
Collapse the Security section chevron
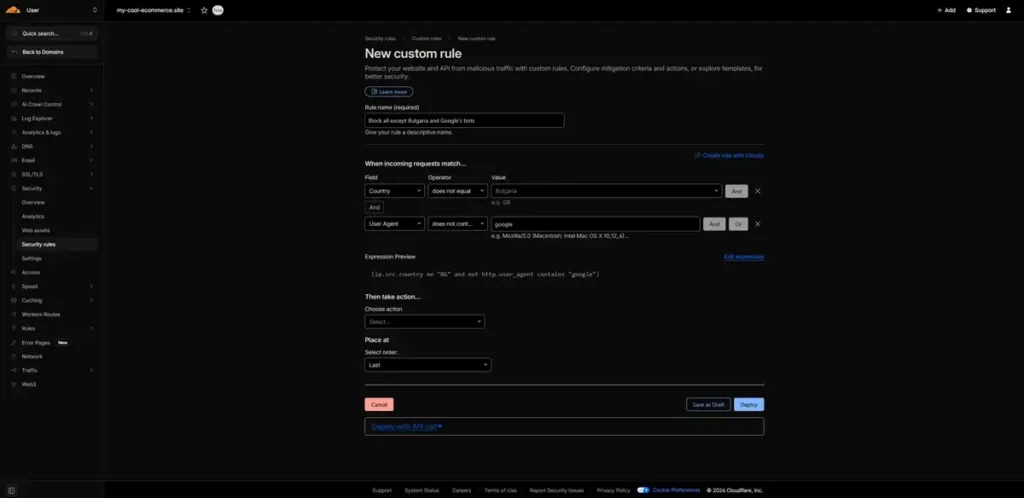[x=91, y=189]
